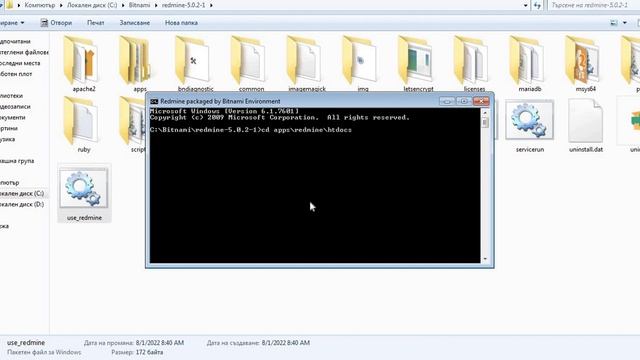Maximize the Redmine Bitnami Environment window
The width and height of the screenshot is (640, 360).
pos(464,101)
